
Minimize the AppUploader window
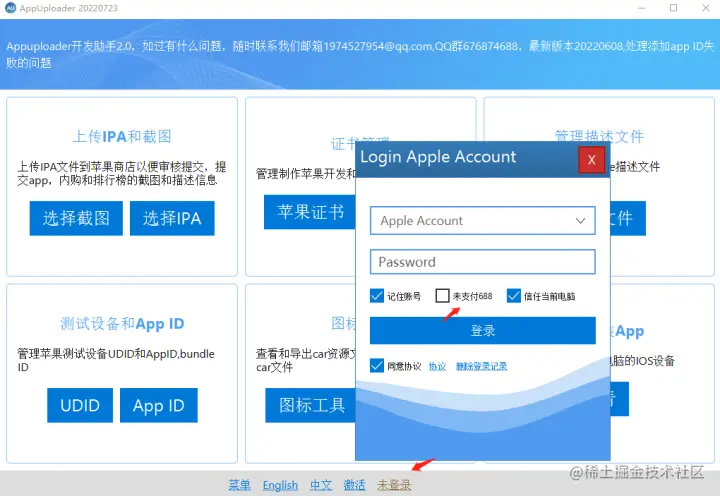tap(641, 8)
